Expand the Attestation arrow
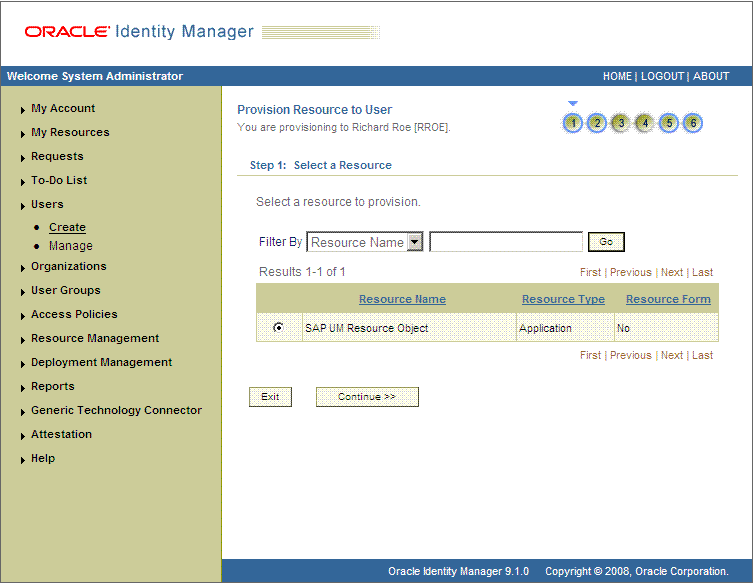The height and width of the screenshot is (583, 753). tap(23, 437)
